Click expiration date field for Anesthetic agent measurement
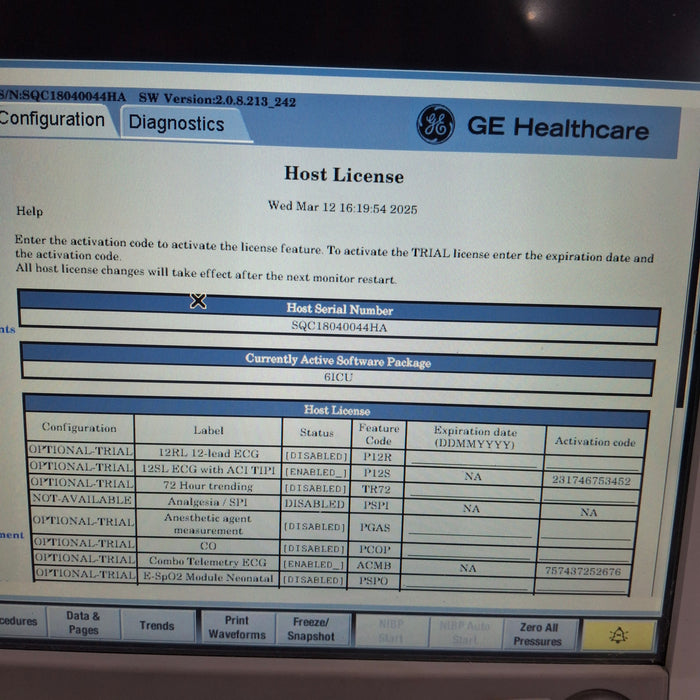This screenshot has height=700, width=700. [x=472, y=529]
